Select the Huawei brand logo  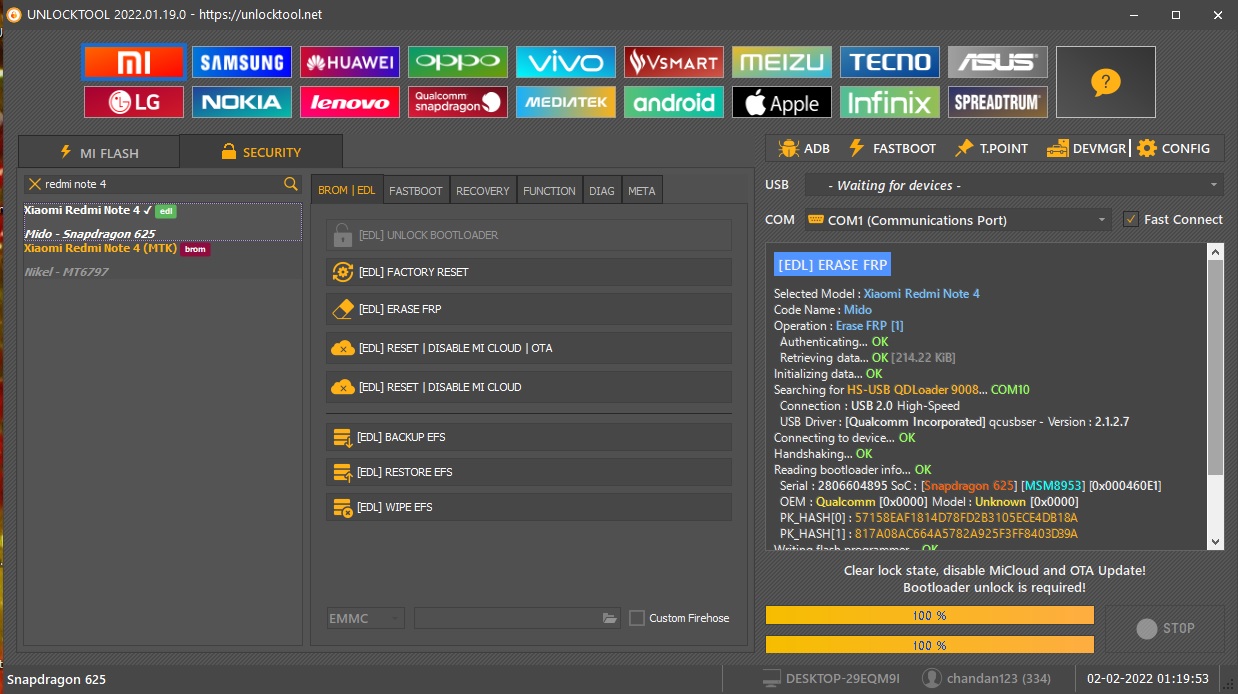tap(350, 62)
